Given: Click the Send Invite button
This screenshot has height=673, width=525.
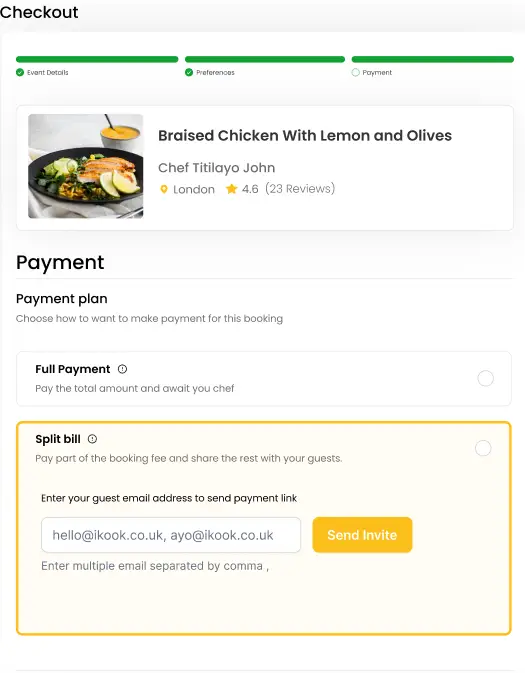Looking at the screenshot, I should pos(362,535).
